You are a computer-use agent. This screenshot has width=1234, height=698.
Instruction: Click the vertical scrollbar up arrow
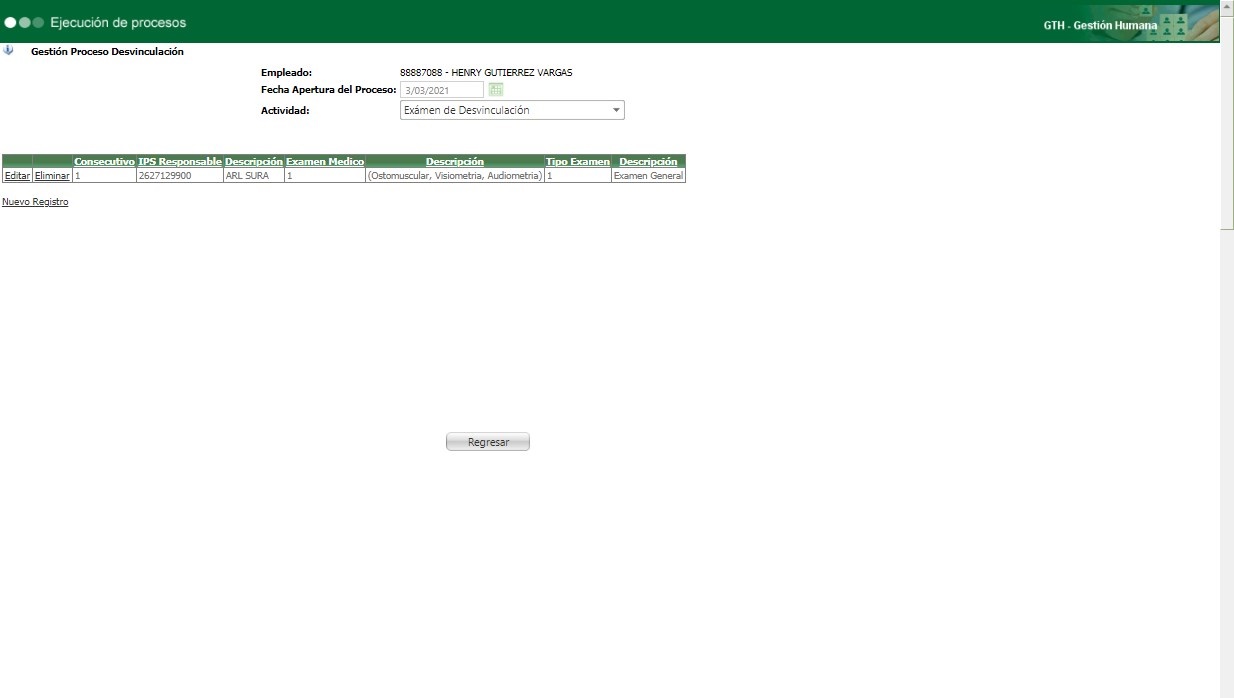point(1227,6)
